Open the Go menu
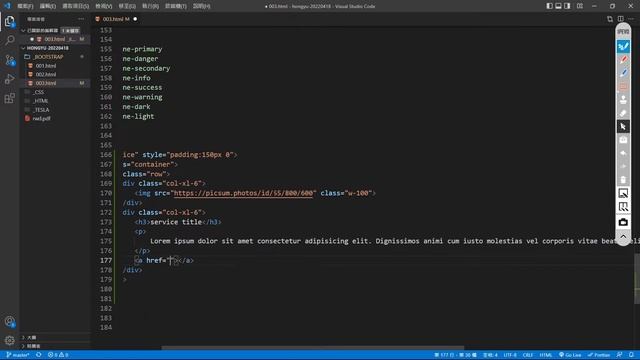 127,6
